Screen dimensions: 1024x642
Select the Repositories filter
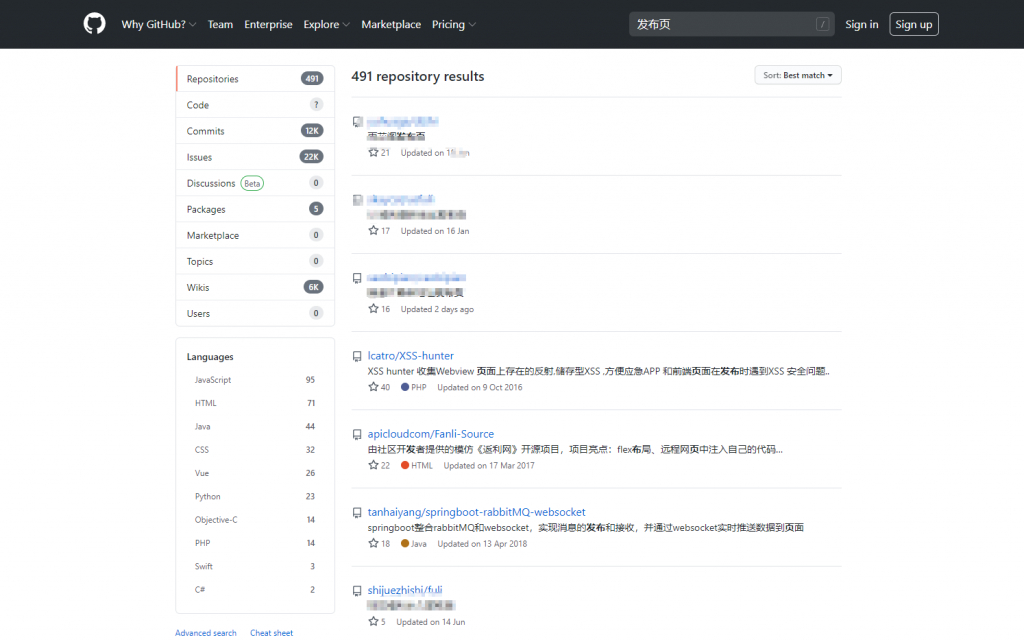point(255,78)
